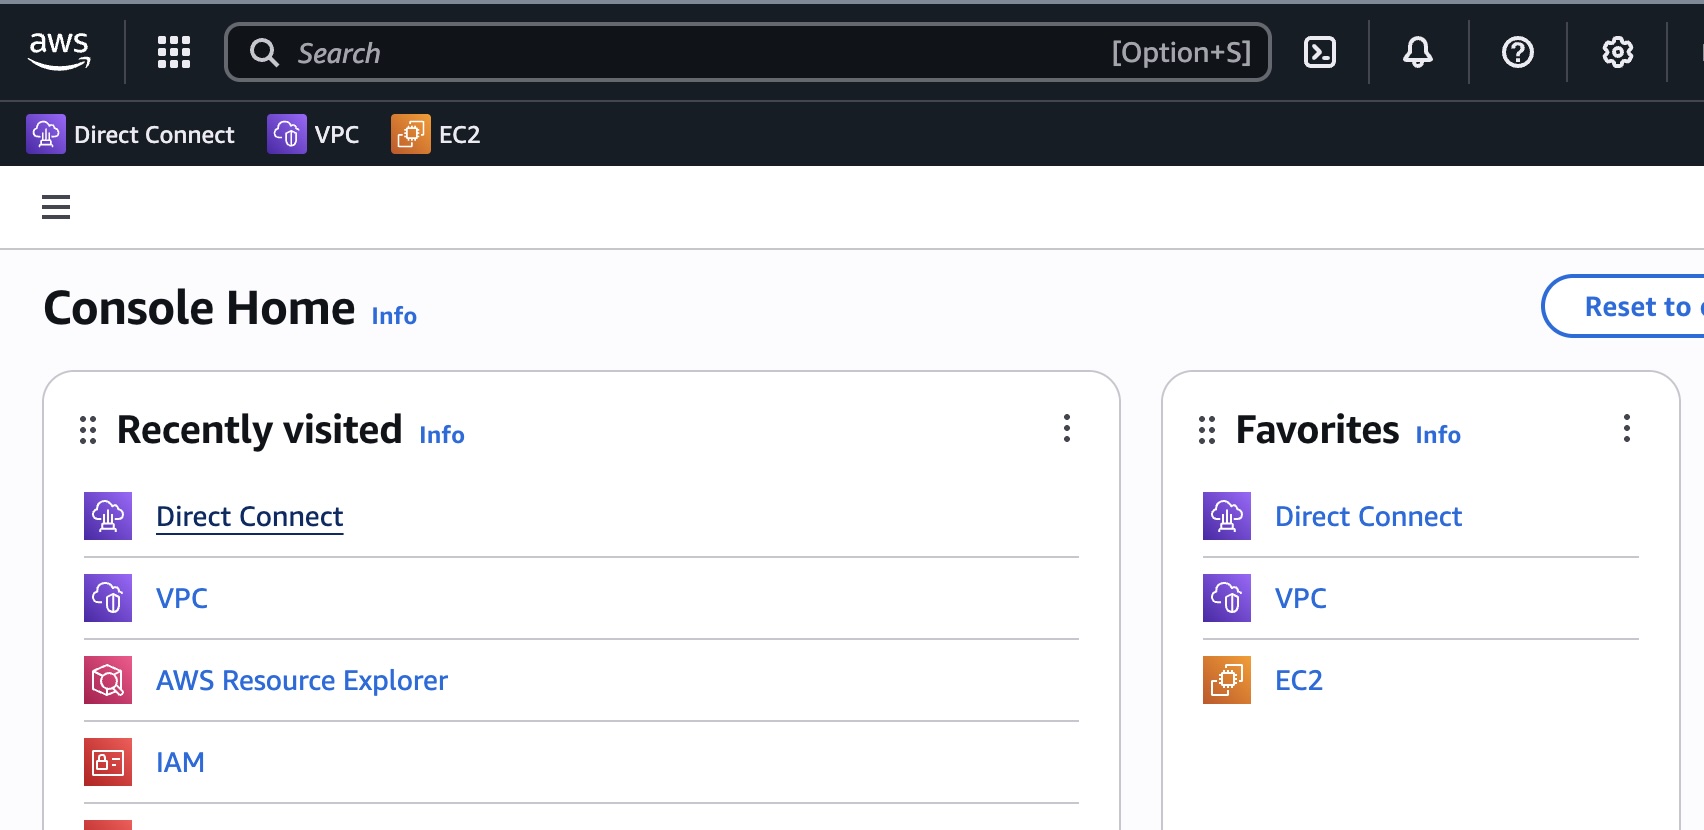Open AWS Resource Explorer link
This screenshot has height=830, width=1704.
tap(302, 680)
